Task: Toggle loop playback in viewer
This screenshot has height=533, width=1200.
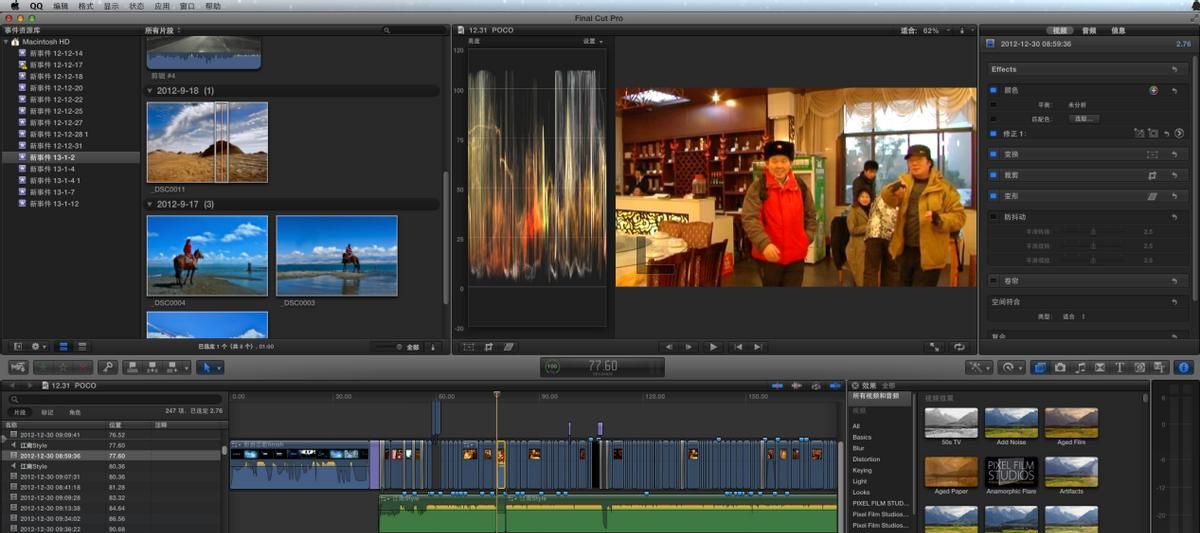Action: (x=960, y=347)
